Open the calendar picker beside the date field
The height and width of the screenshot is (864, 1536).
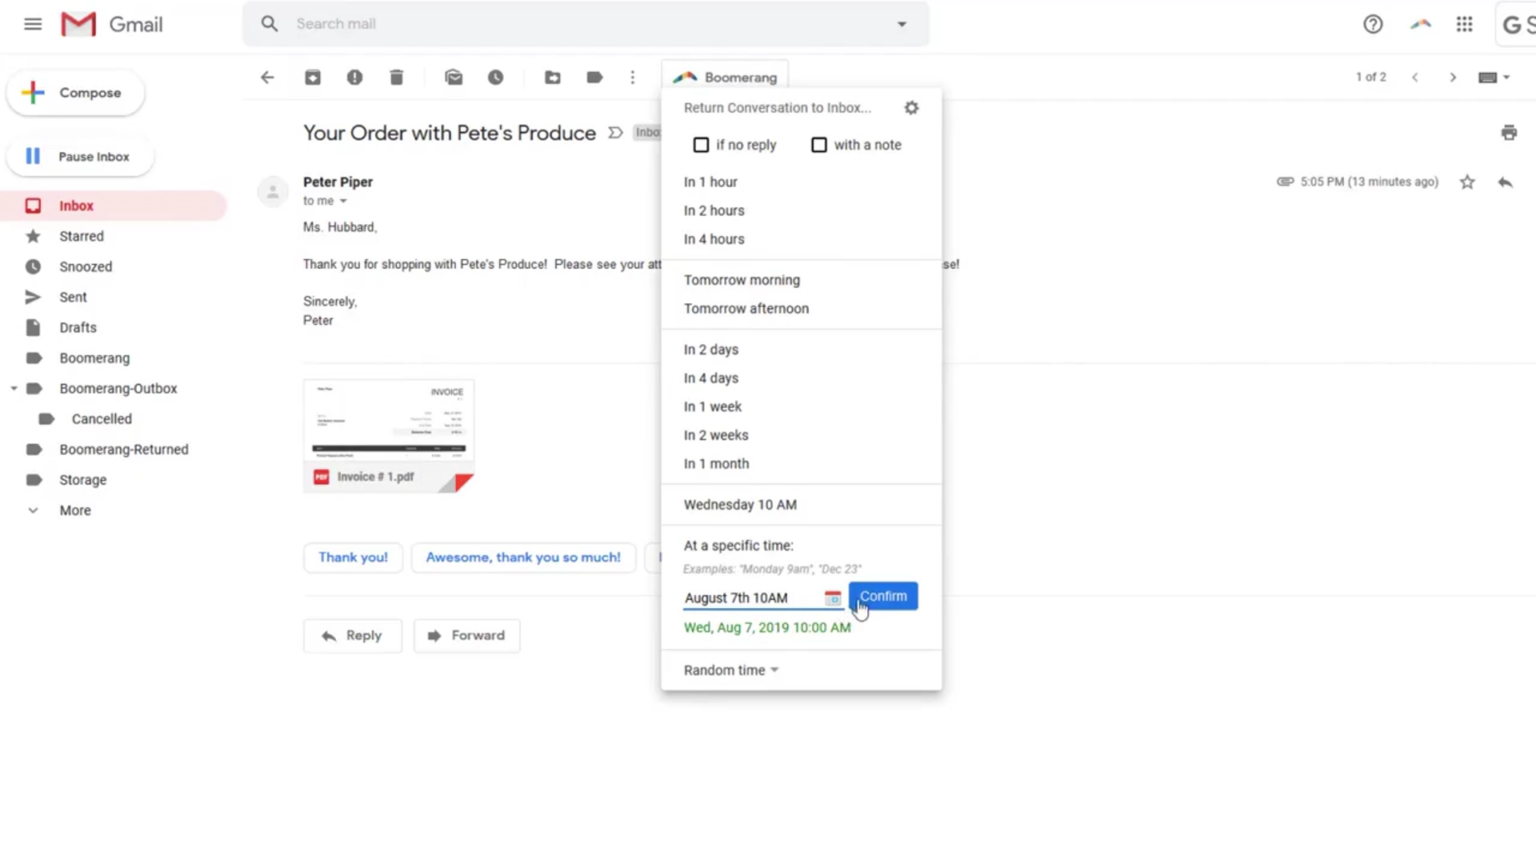click(832, 597)
